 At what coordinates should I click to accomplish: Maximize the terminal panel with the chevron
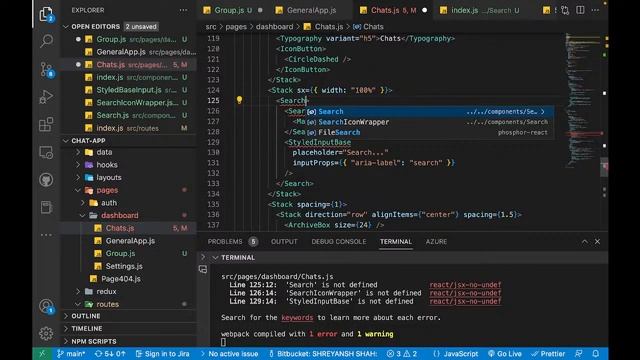584,242
